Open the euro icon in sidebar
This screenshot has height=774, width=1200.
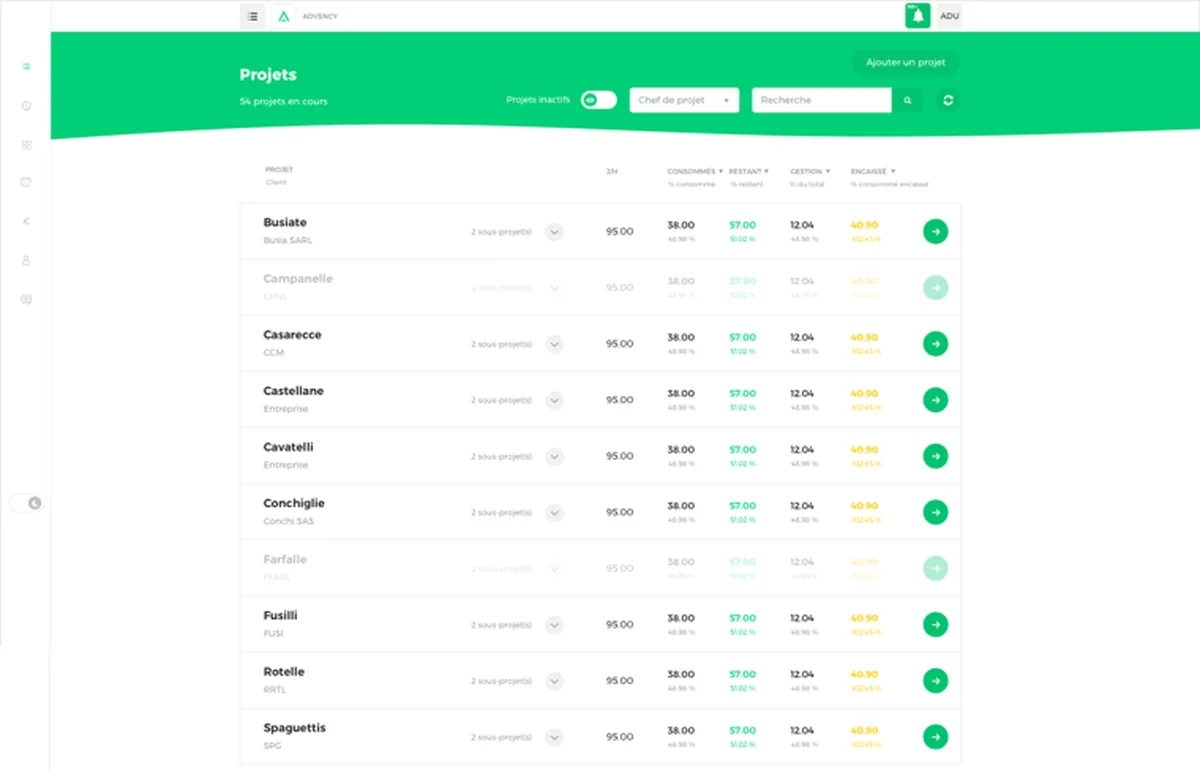click(26, 221)
